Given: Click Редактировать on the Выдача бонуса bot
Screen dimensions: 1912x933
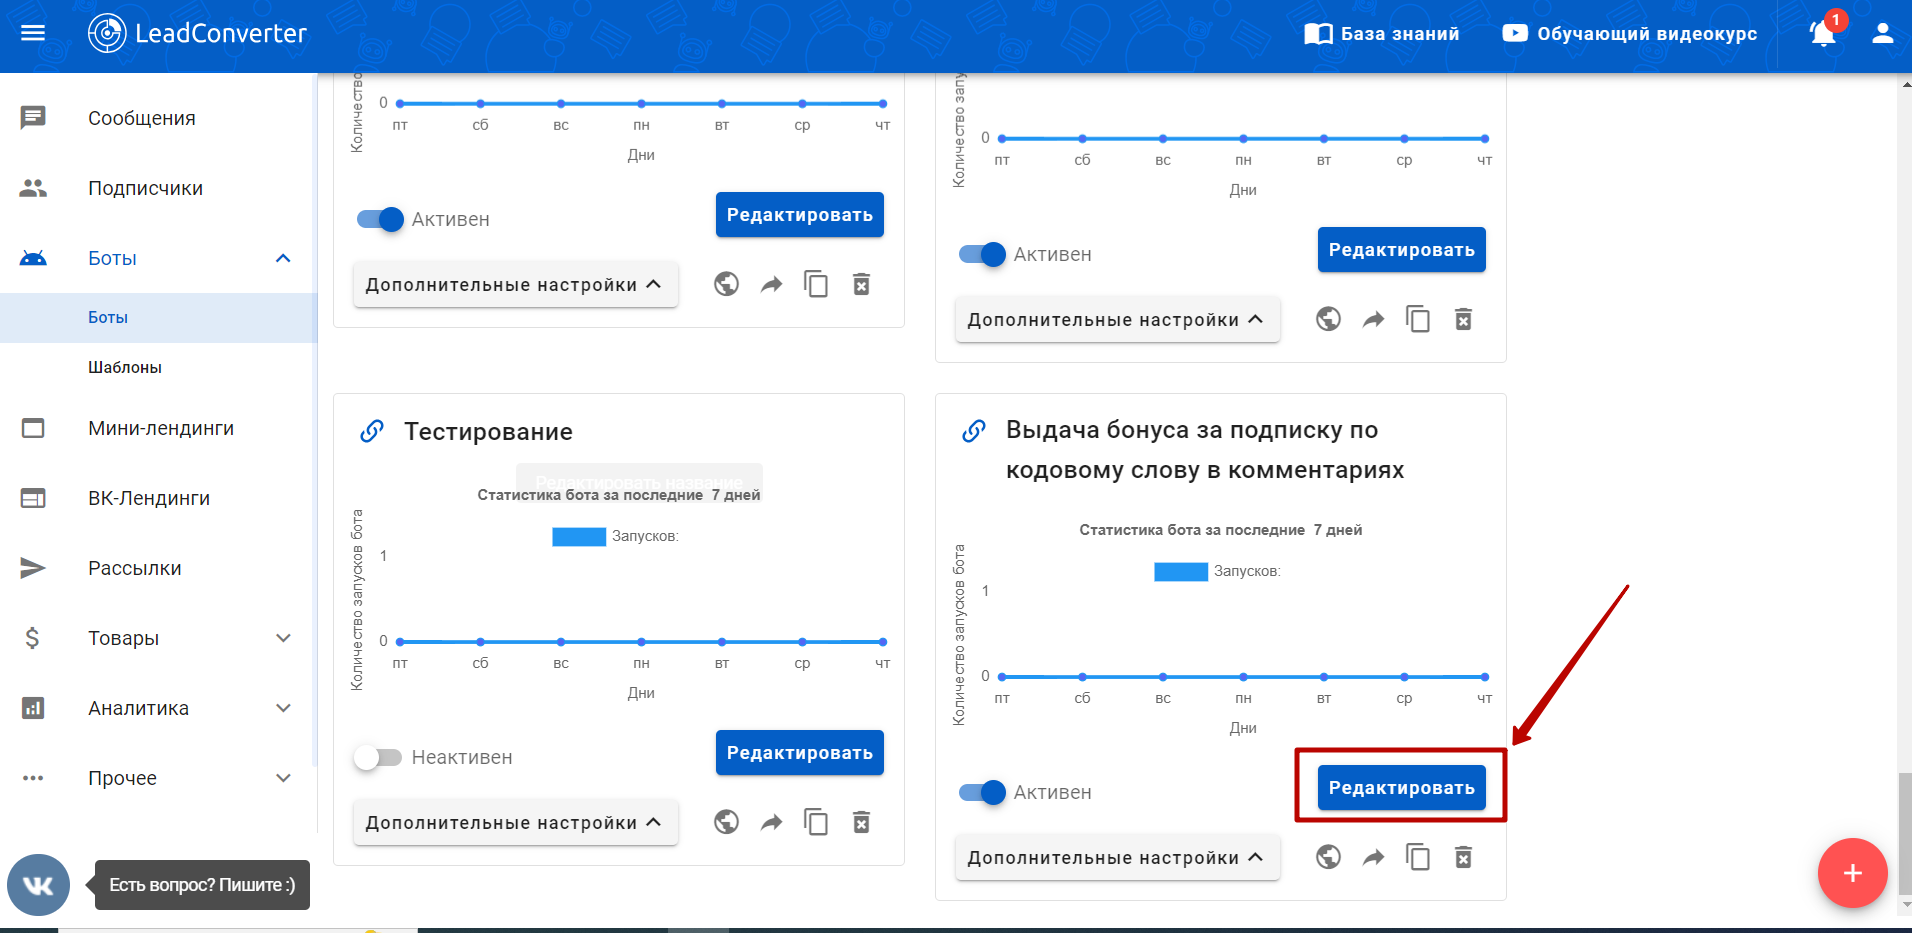Looking at the screenshot, I should coord(1401,788).
